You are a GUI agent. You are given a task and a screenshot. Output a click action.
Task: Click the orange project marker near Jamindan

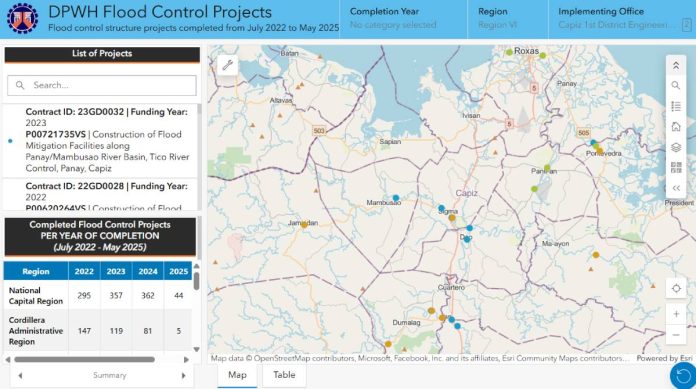click(304, 225)
